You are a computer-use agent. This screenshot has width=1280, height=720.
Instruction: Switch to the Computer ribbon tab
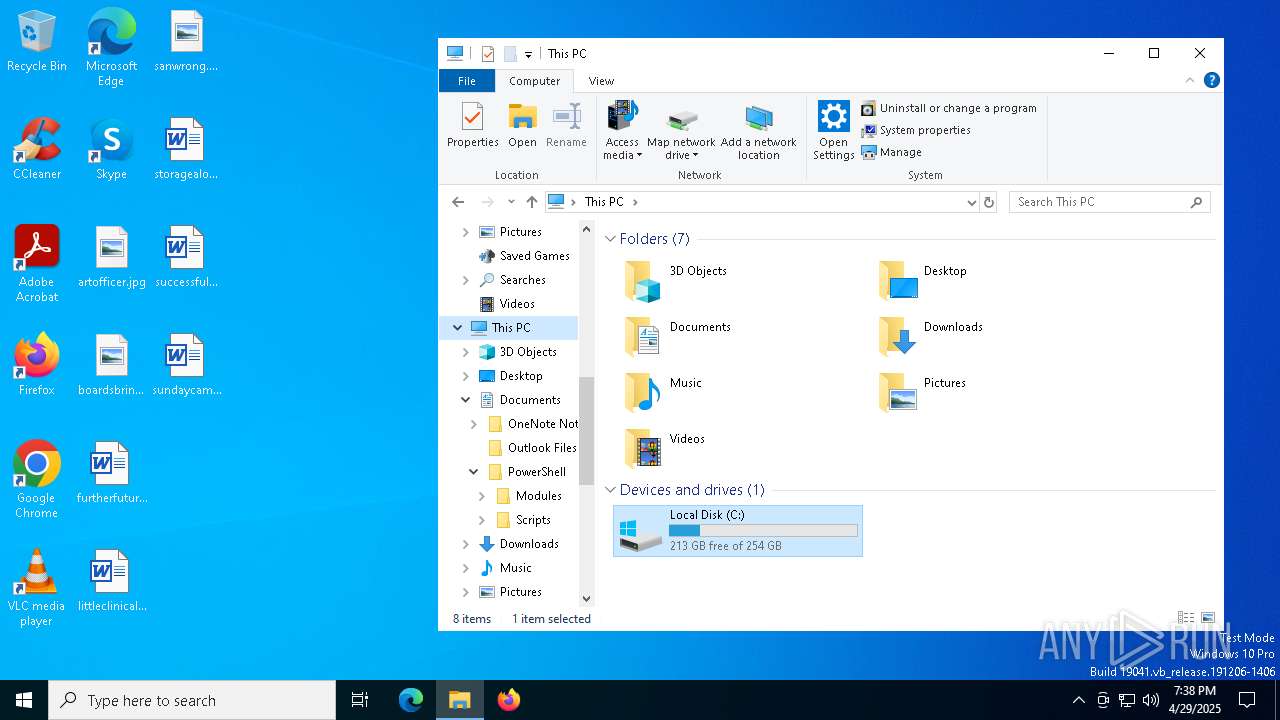coord(534,81)
